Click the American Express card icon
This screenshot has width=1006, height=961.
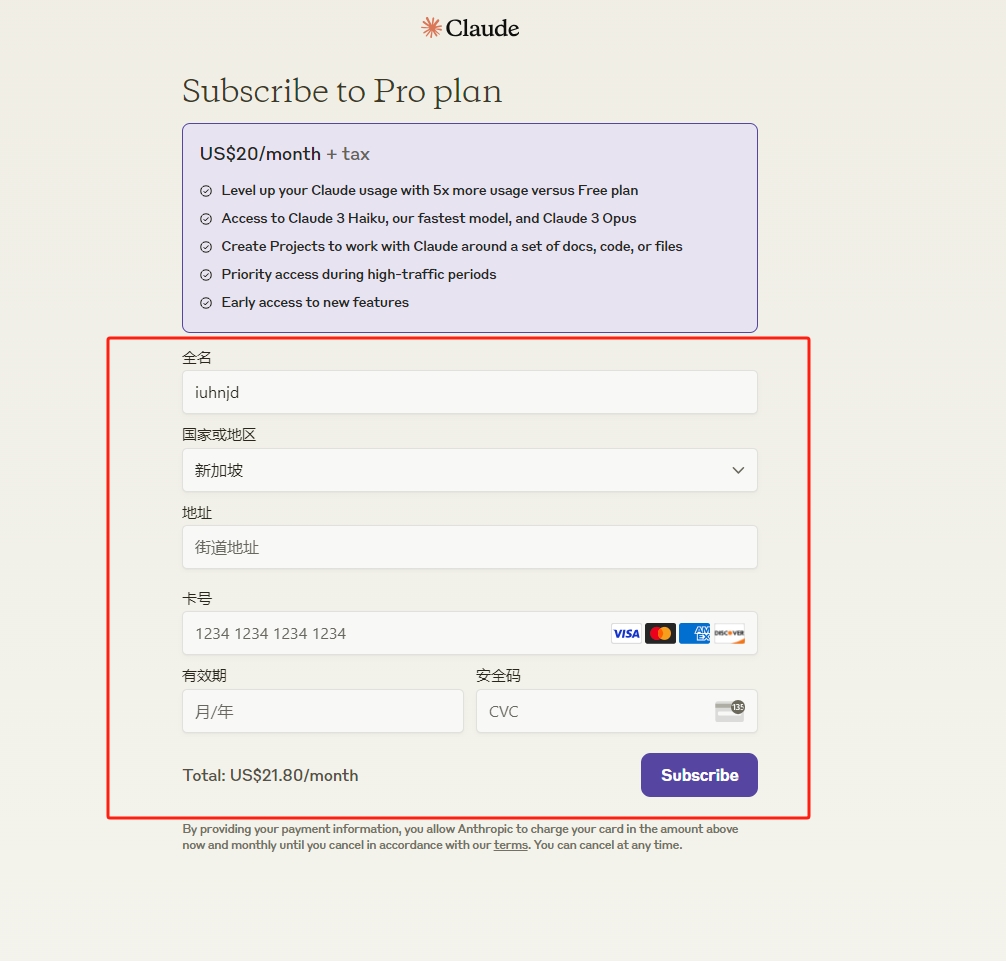pyautogui.click(x=694, y=633)
